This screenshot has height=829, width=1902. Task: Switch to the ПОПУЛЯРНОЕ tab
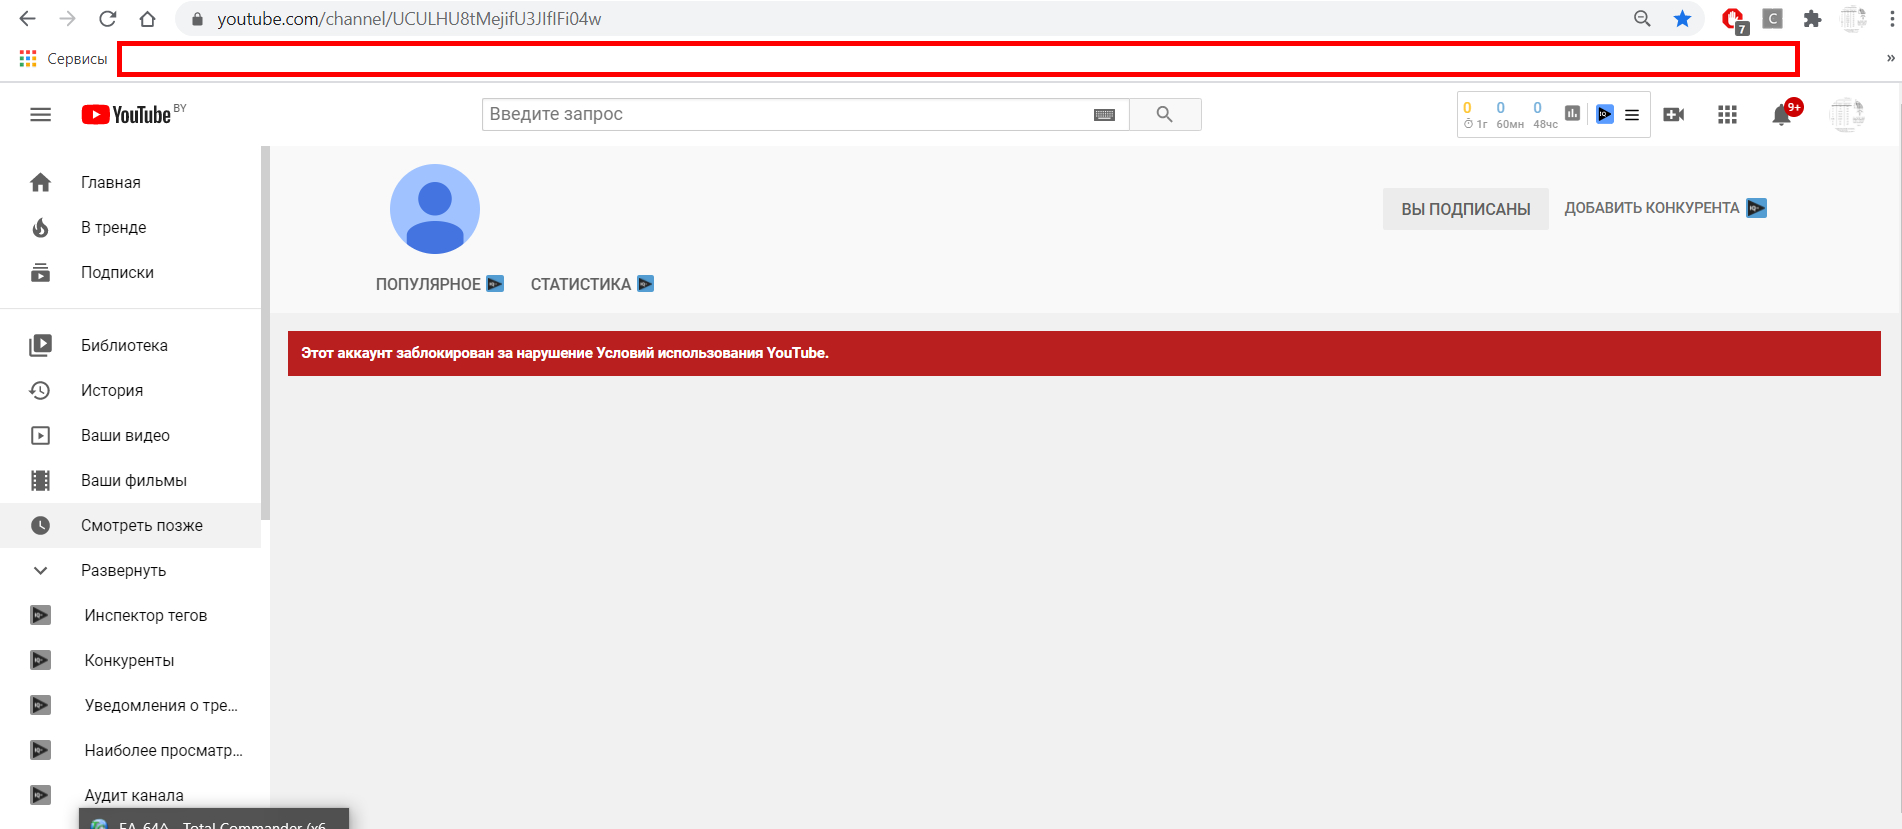(x=428, y=284)
